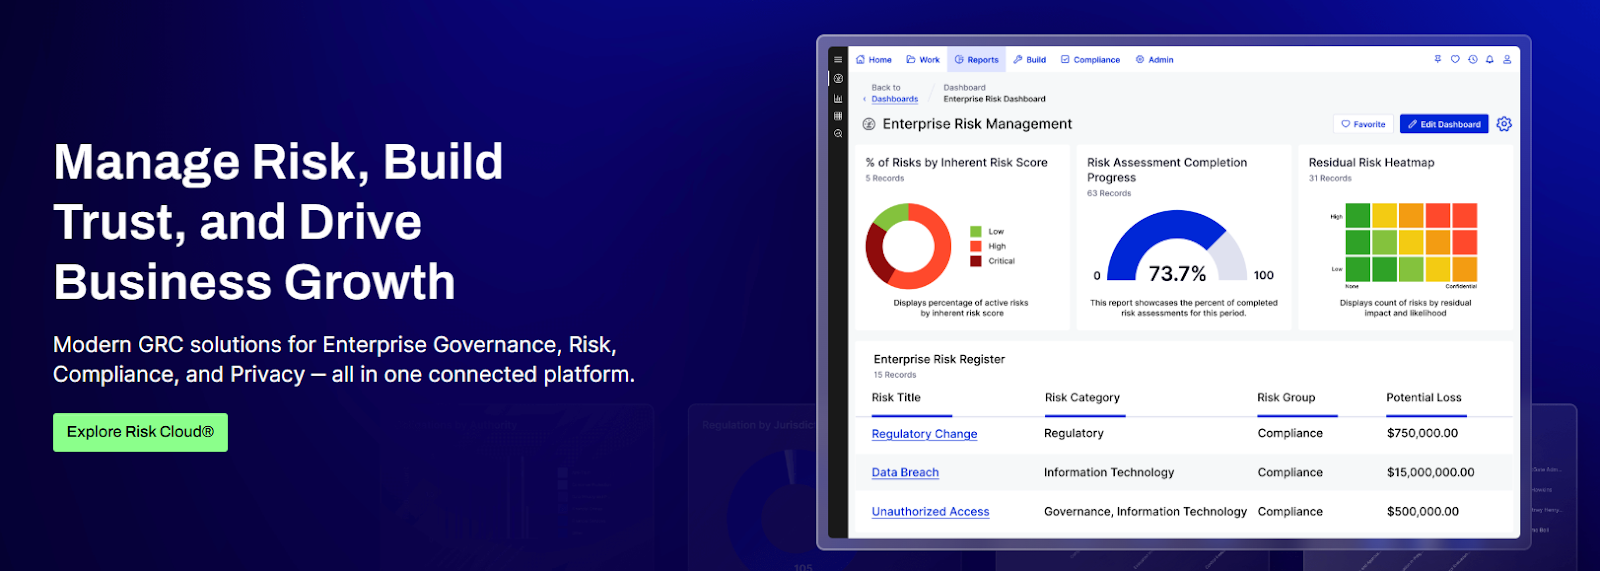
Task: Click the Information Technology category cell
Action: pyautogui.click(x=1109, y=472)
